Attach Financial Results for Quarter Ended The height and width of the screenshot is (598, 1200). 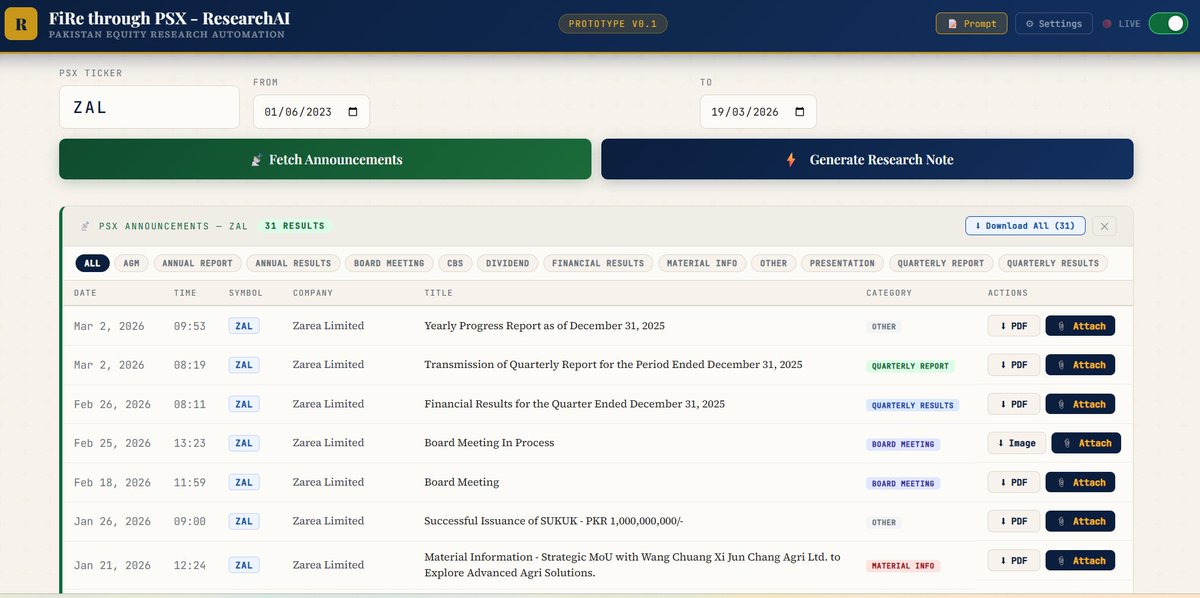(1080, 404)
